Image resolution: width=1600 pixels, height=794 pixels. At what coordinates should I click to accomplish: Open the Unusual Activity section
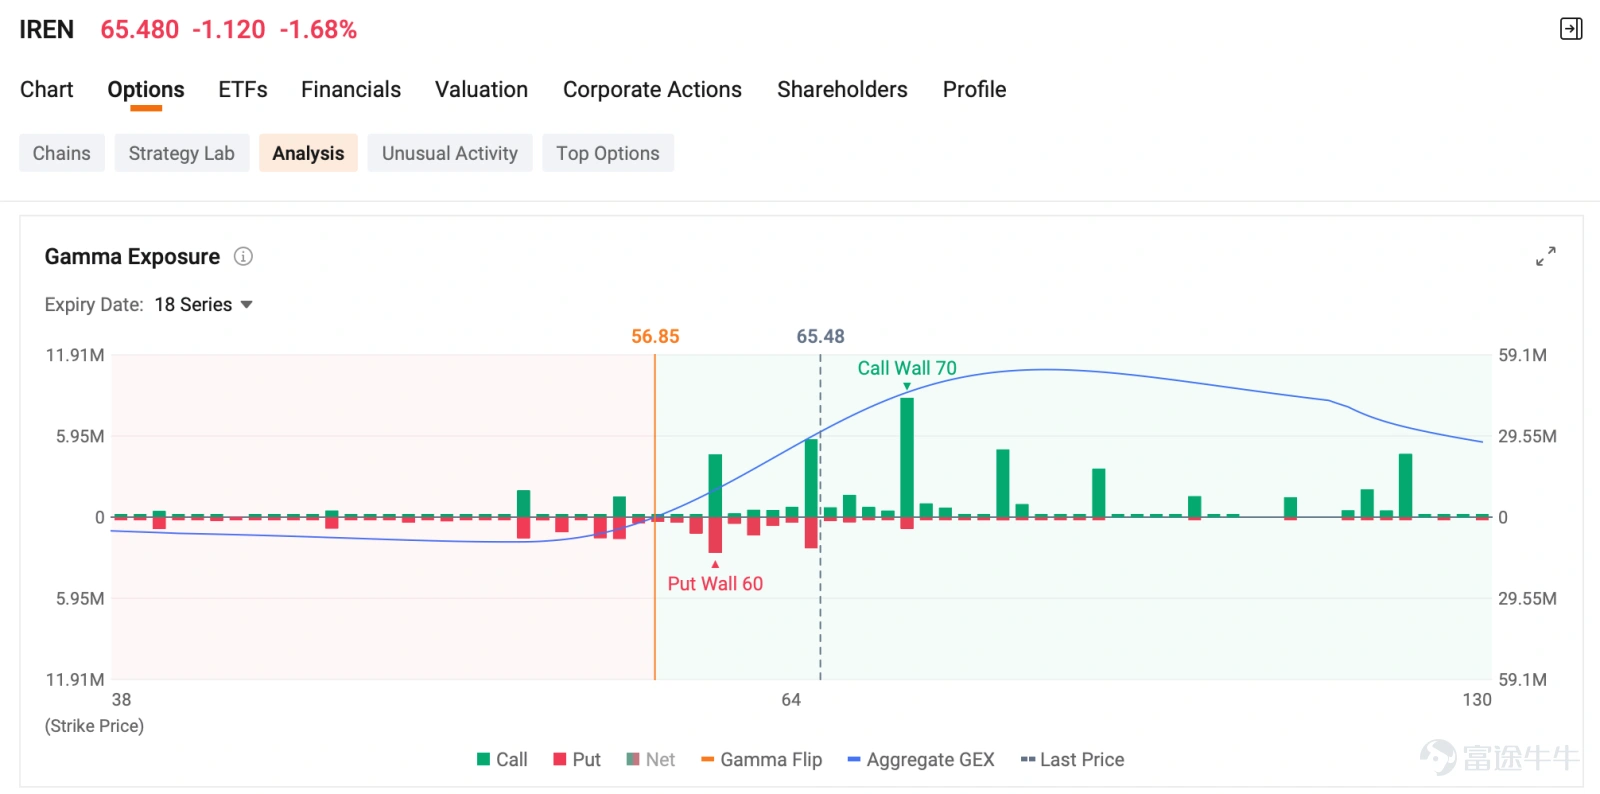tap(450, 153)
